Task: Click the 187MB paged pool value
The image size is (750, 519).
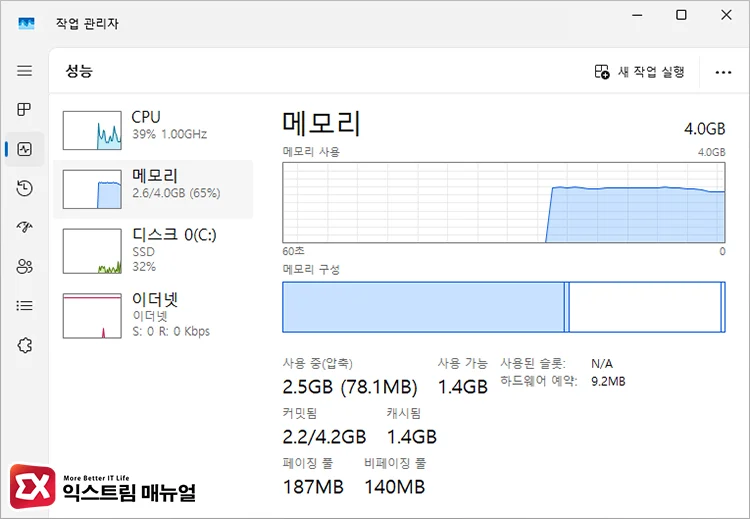Action: tap(313, 486)
